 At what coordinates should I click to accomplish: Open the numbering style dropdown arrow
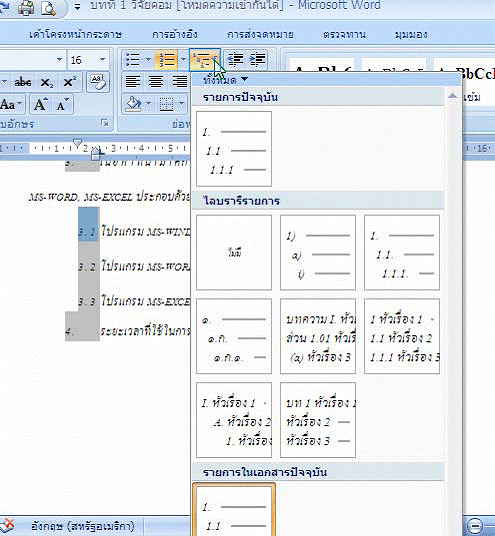coord(183,59)
